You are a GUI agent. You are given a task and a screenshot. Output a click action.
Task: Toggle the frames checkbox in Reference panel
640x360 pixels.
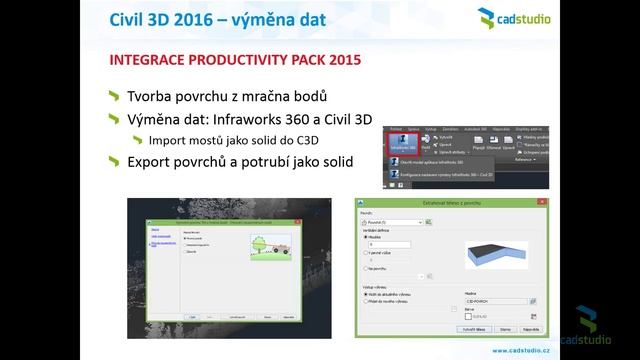point(520,144)
